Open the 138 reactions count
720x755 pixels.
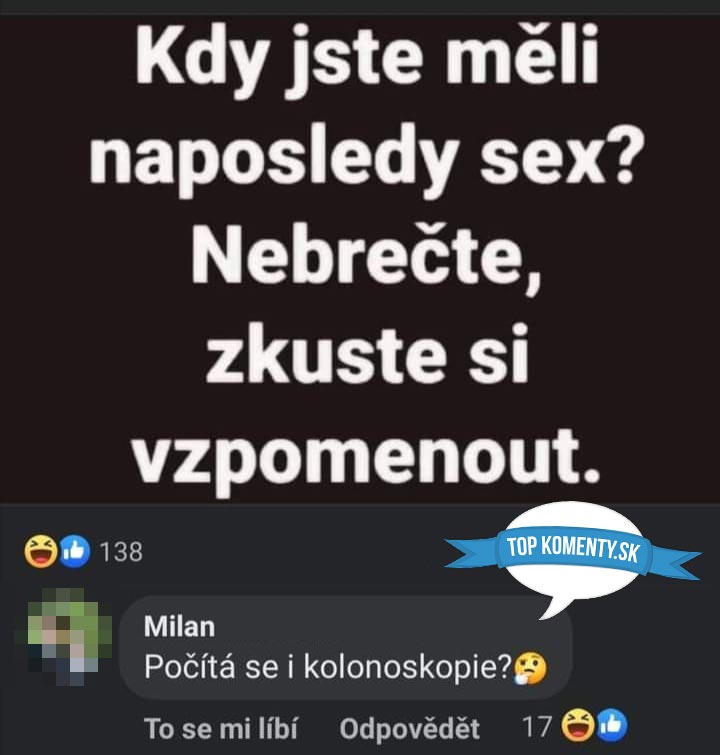121,552
